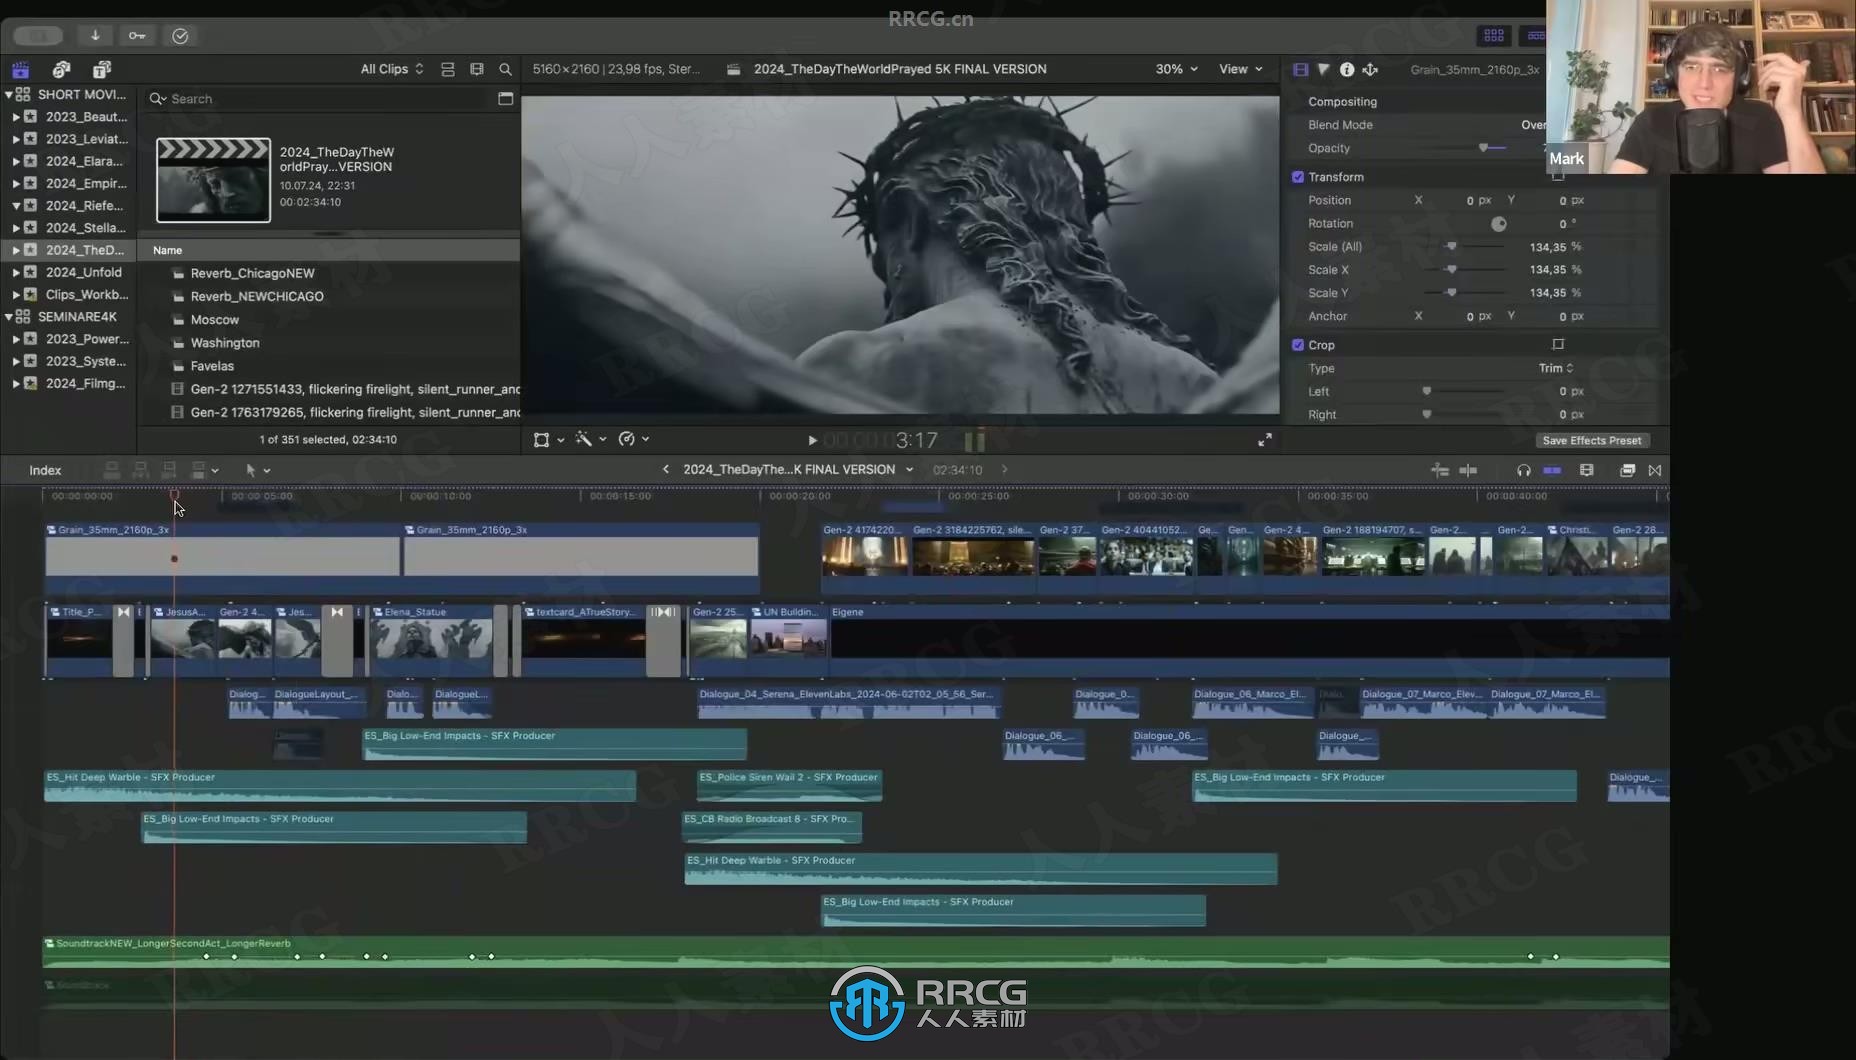Open clip appearance options in the browser
1856x1060 pixels.
[x=477, y=69]
